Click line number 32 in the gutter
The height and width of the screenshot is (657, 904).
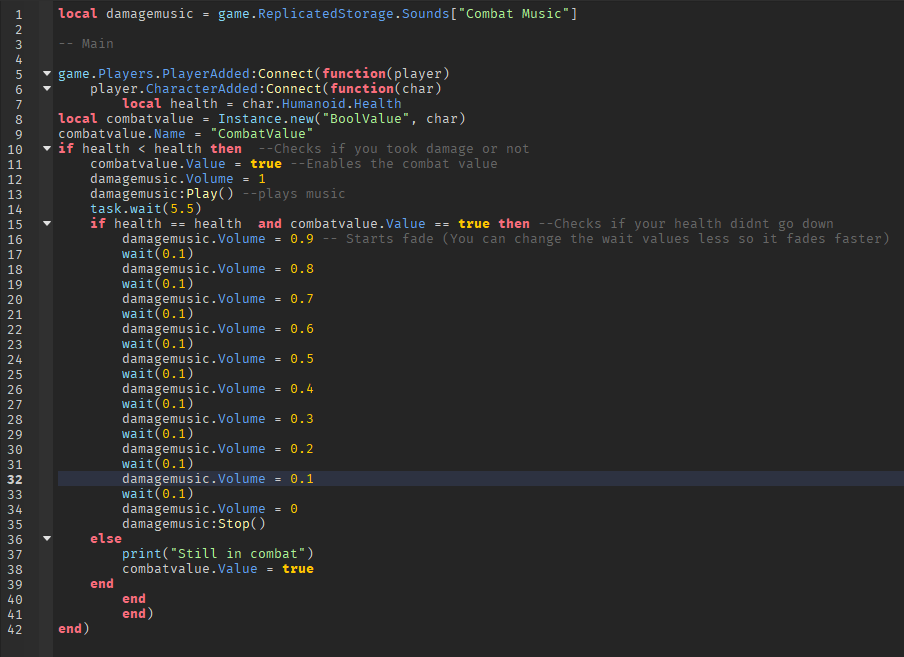pos(15,478)
